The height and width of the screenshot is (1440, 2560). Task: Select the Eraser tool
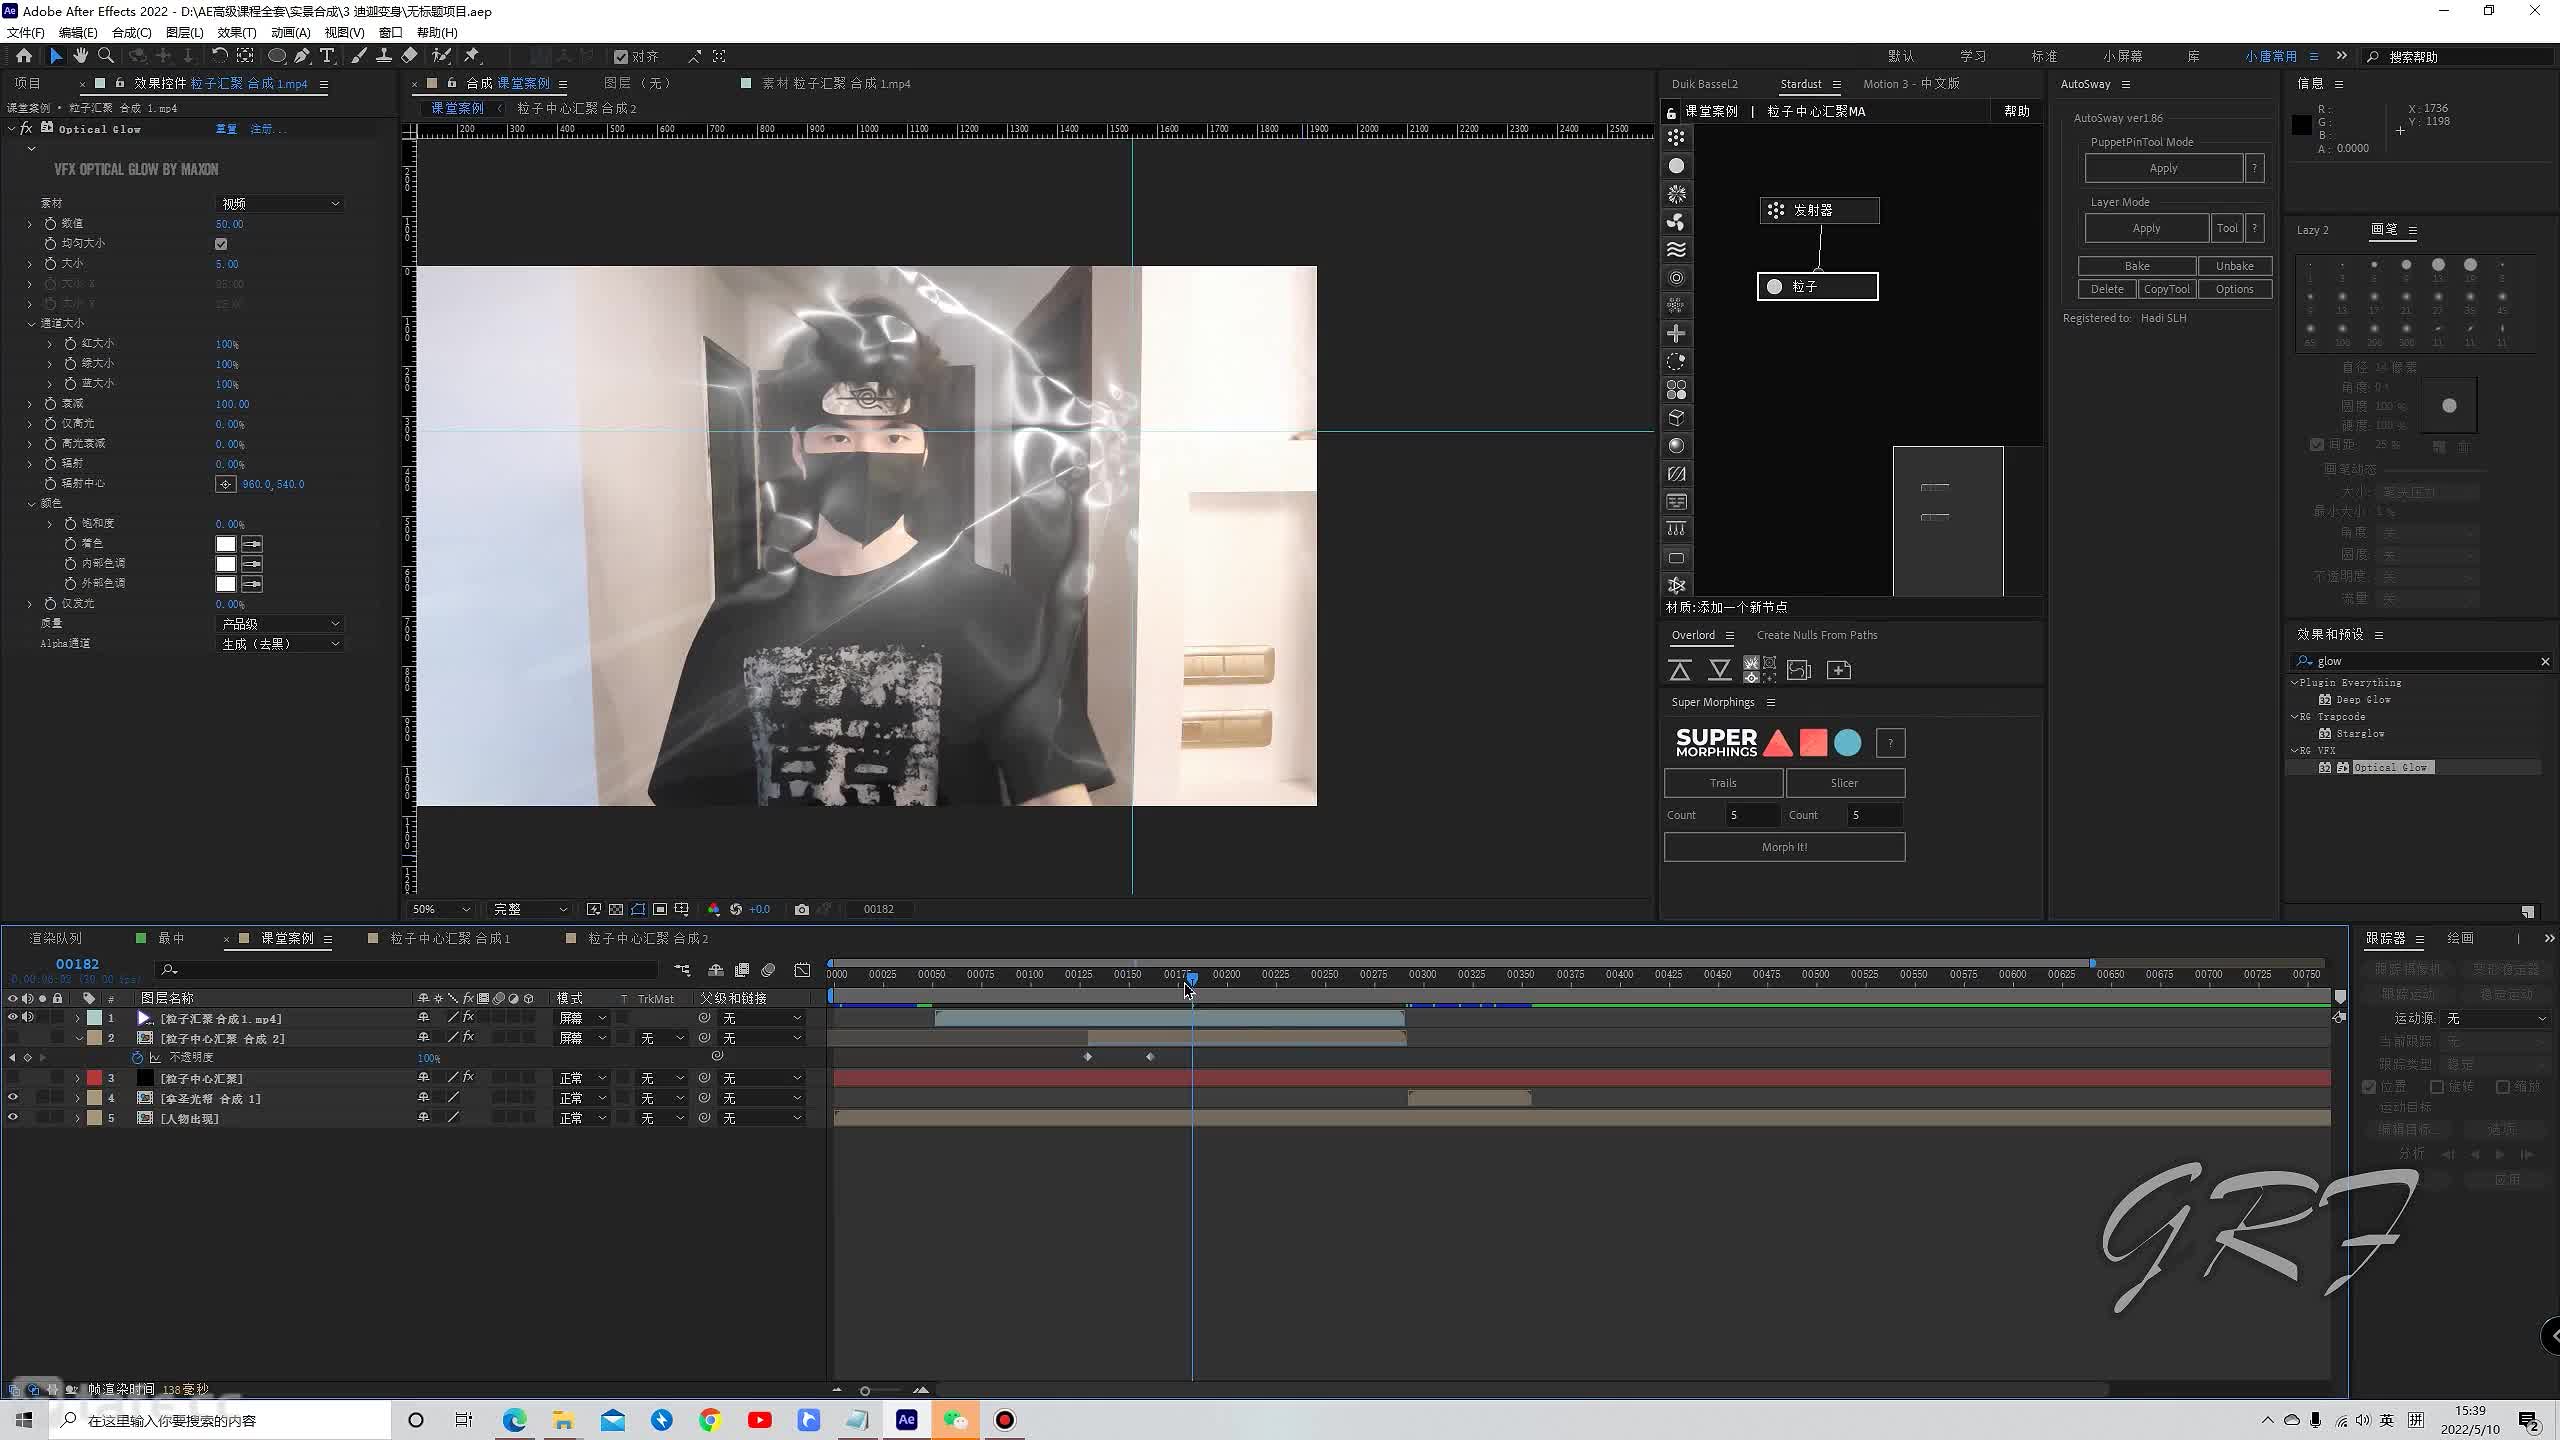(409, 56)
